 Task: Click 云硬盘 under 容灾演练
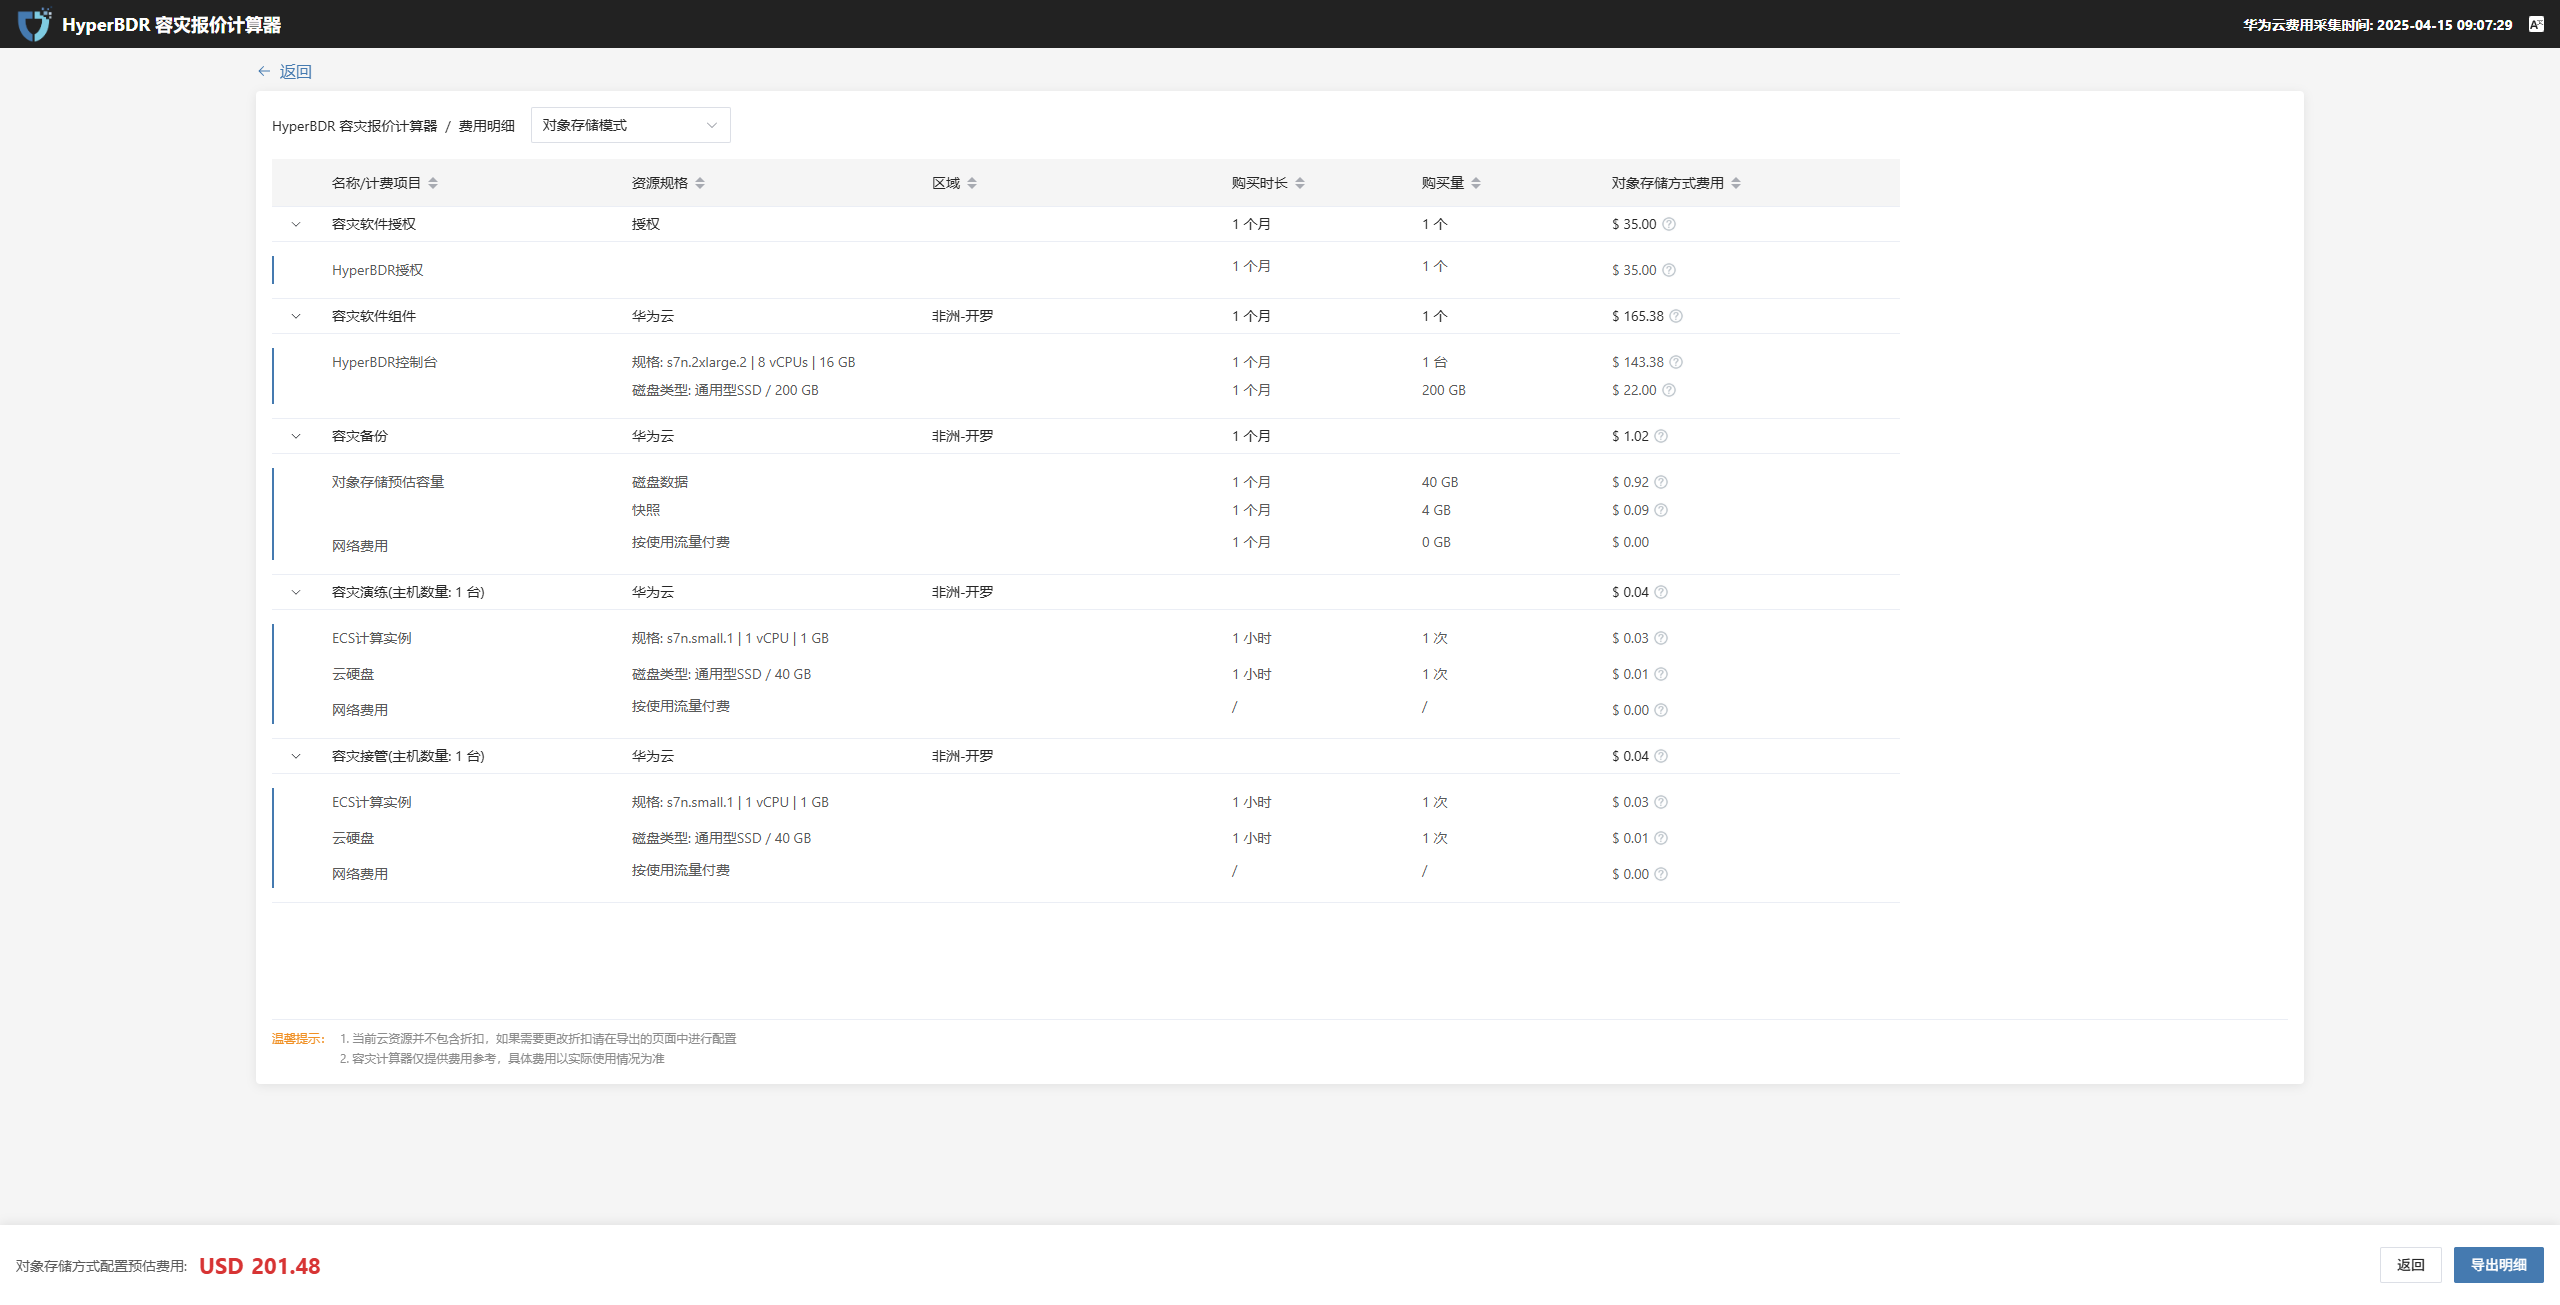click(x=353, y=674)
